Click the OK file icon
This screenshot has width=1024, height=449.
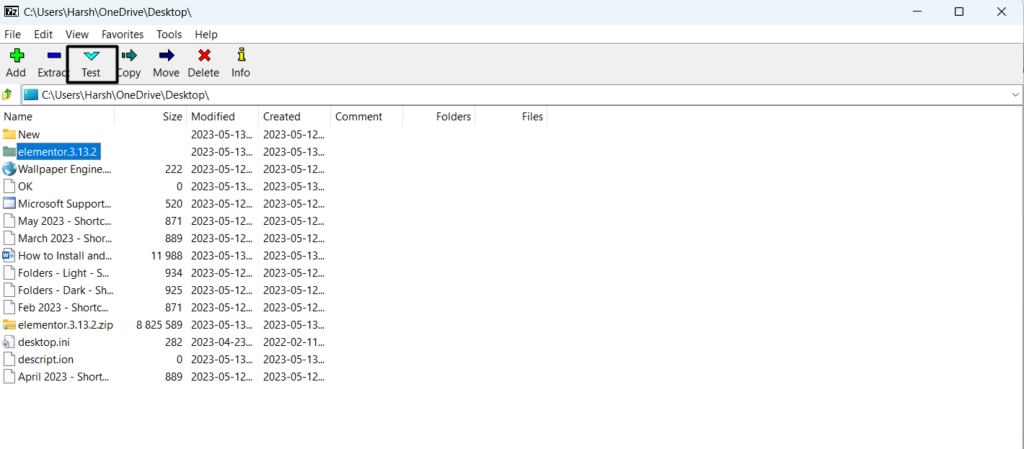coord(9,186)
